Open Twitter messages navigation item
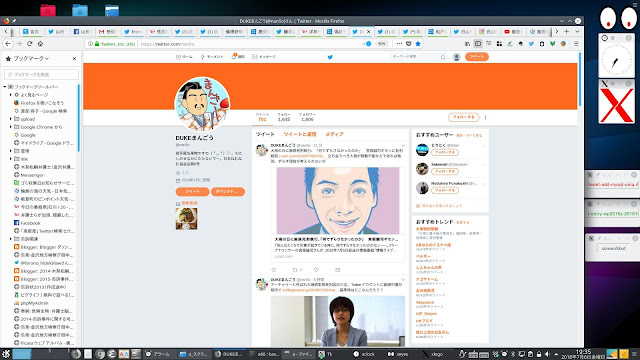640x360 pixels. pyautogui.click(x=264, y=57)
